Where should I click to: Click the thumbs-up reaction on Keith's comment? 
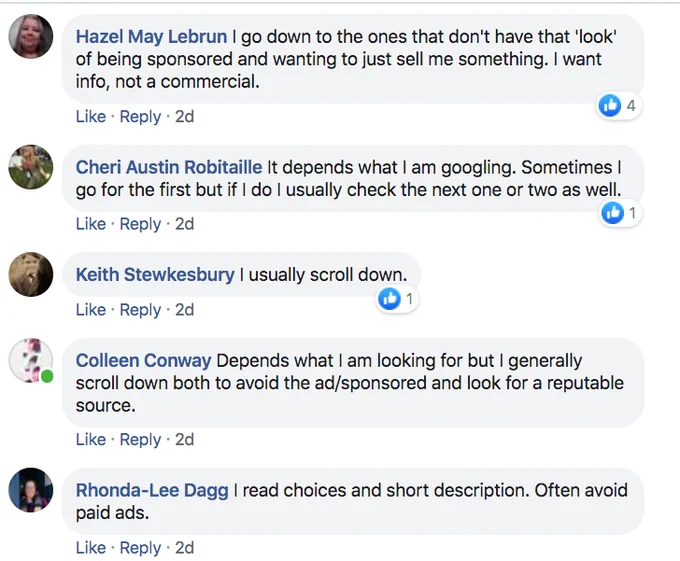[x=389, y=299]
